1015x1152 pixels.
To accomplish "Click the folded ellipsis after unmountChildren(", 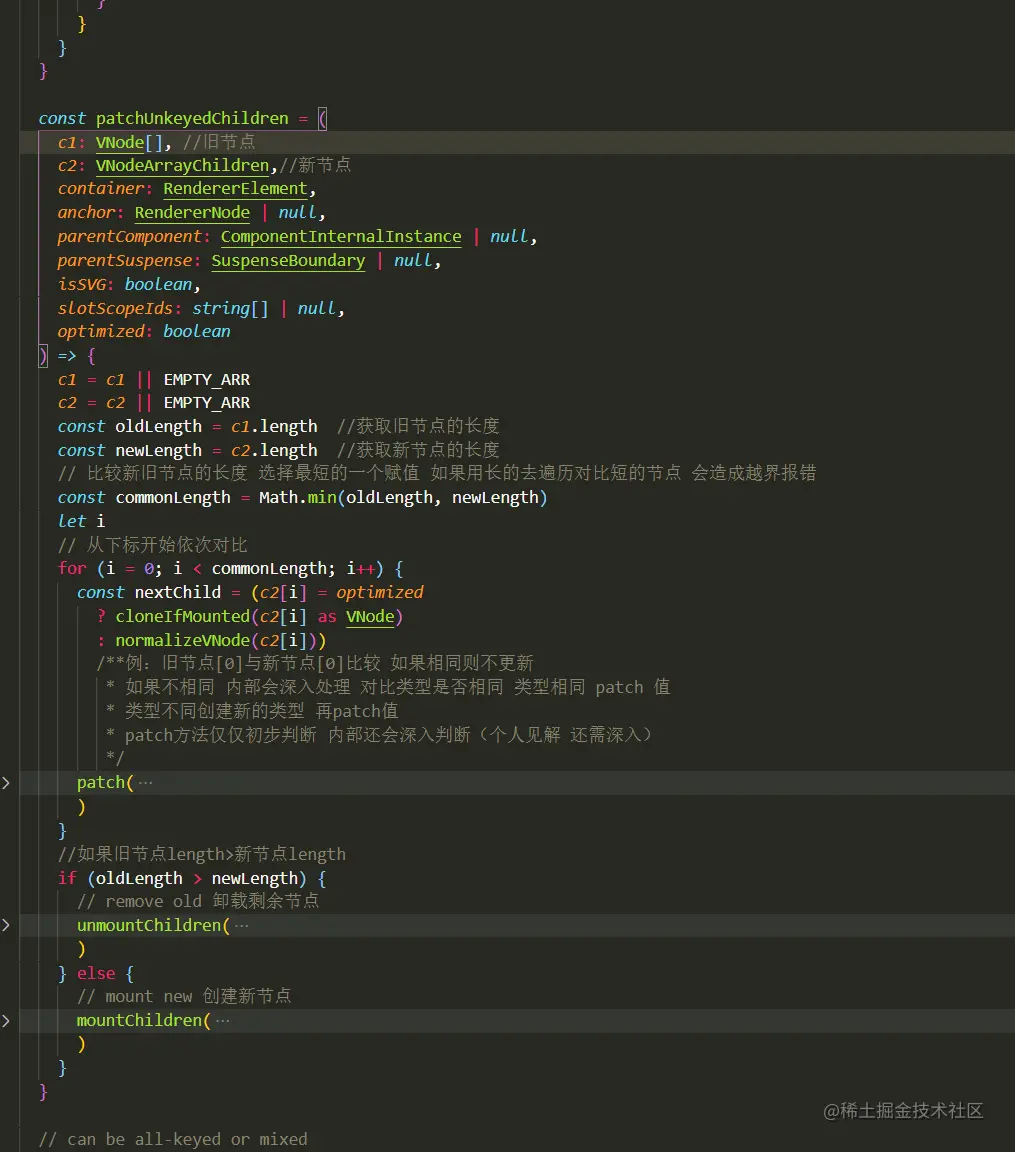I will pyautogui.click(x=242, y=926).
